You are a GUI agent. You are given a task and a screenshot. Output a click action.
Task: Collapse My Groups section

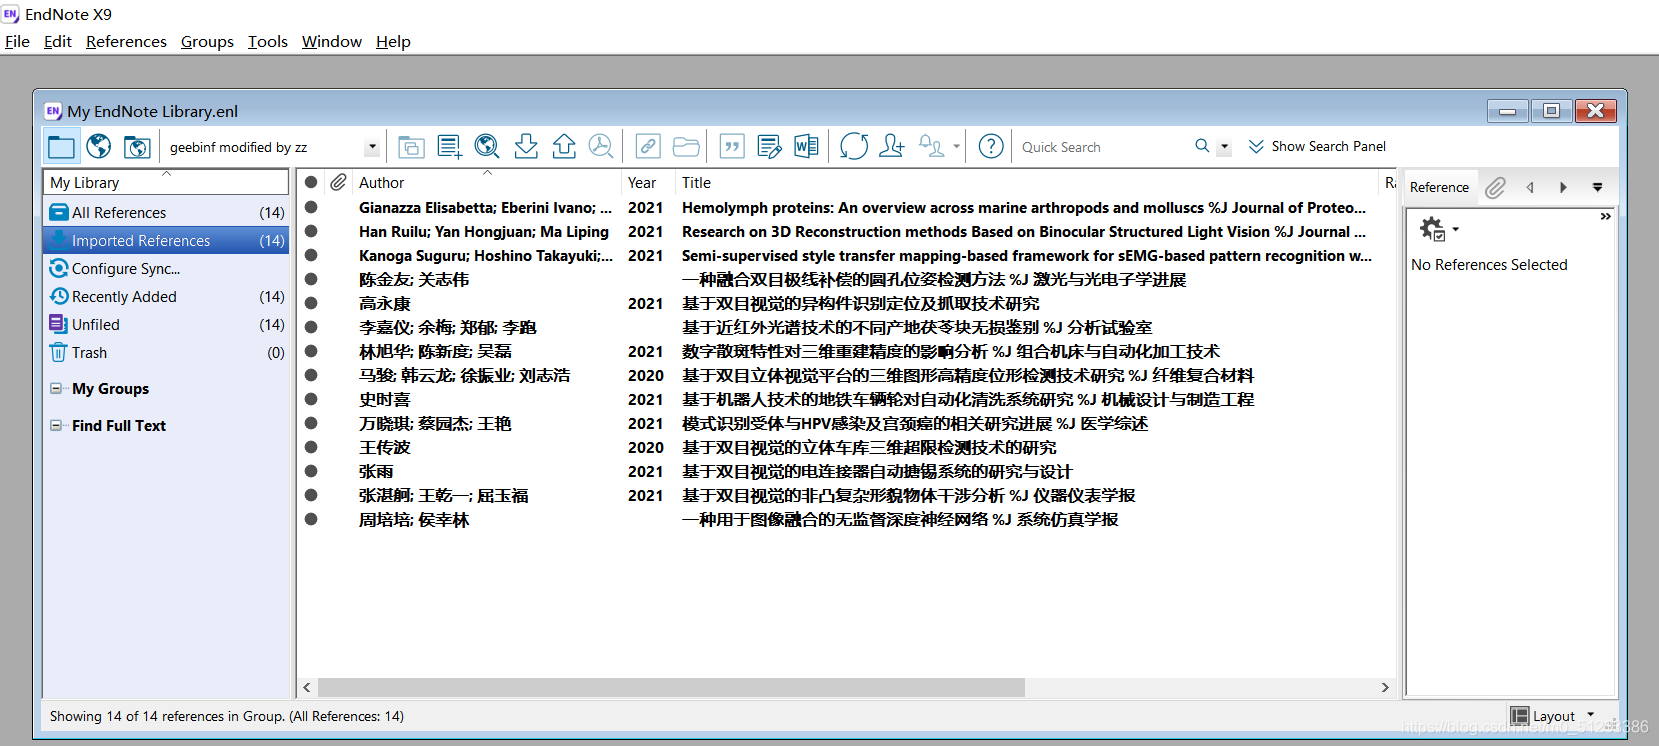click(x=56, y=388)
